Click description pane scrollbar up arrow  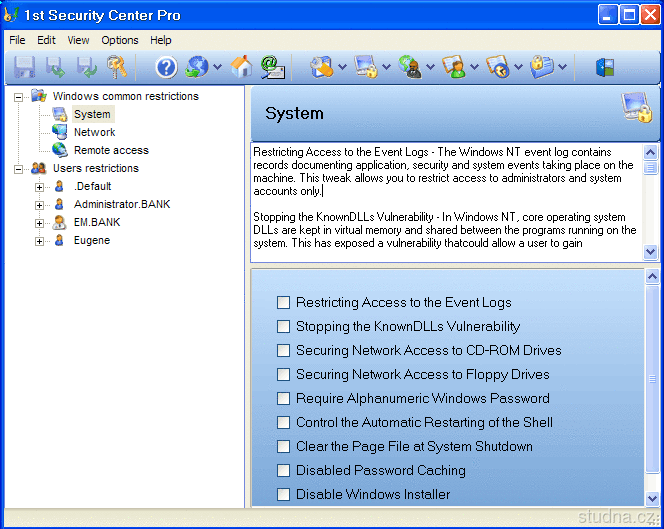tap(650, 152)
